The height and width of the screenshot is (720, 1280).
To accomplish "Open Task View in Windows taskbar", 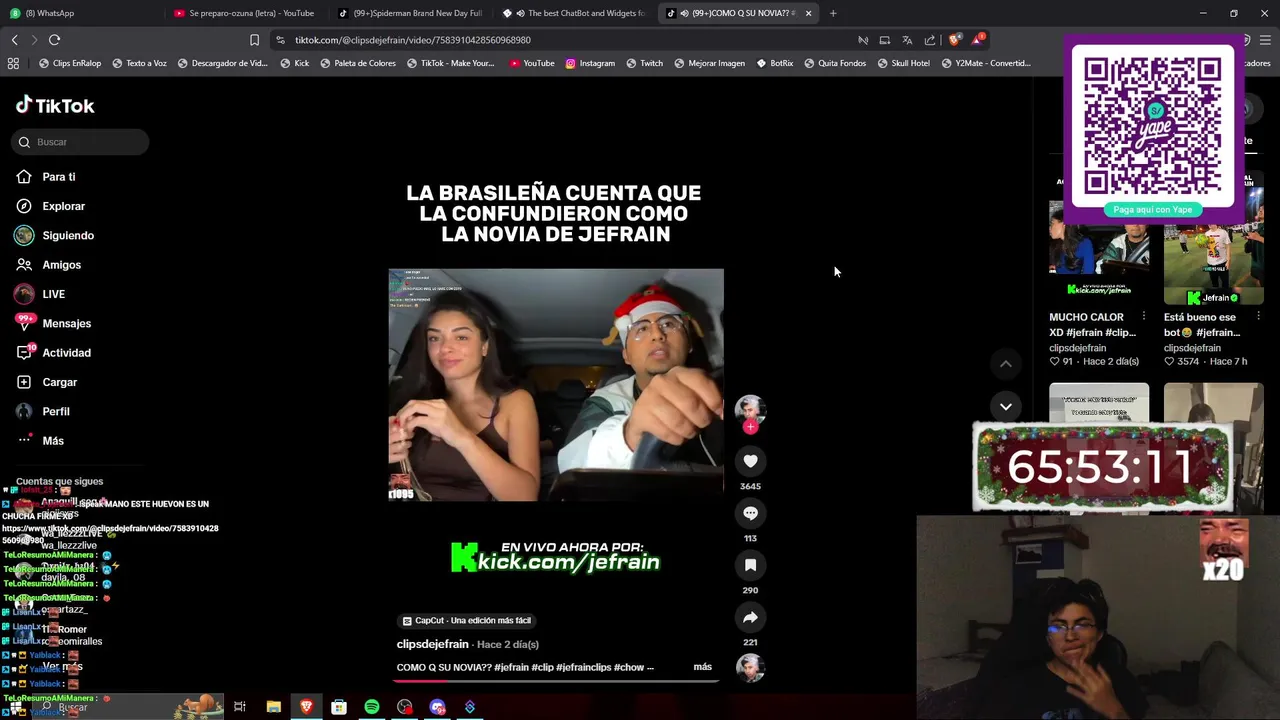I will [240, 707].
